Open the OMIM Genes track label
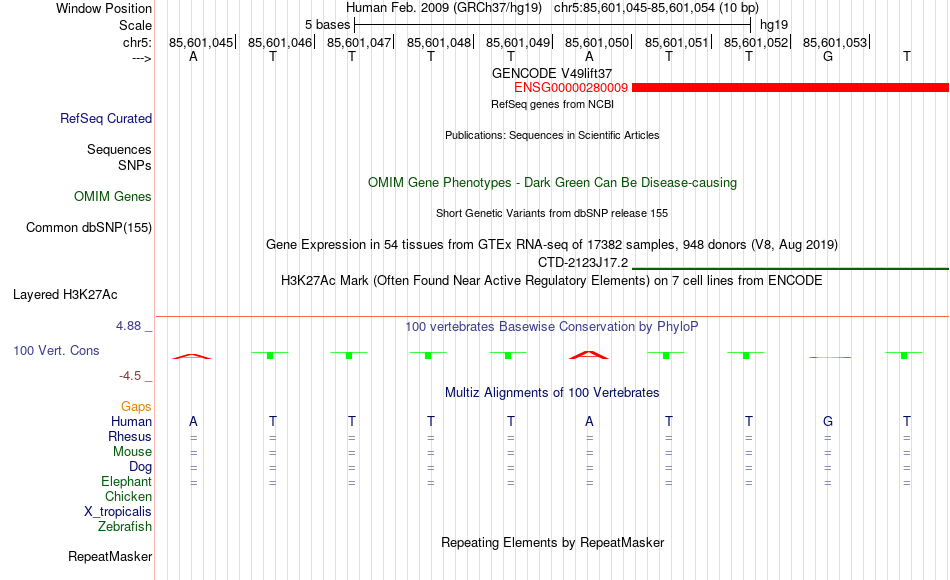This screenshot has width=950, height=580. (x=113, y=196)
